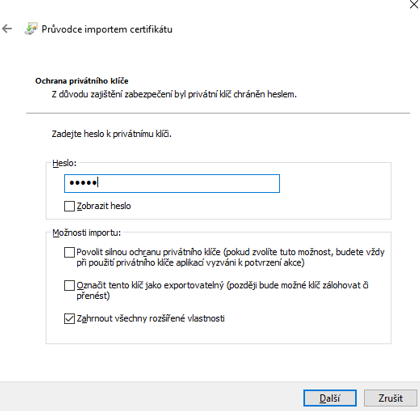Click the Ochrana privátního klíče heading

82,81
